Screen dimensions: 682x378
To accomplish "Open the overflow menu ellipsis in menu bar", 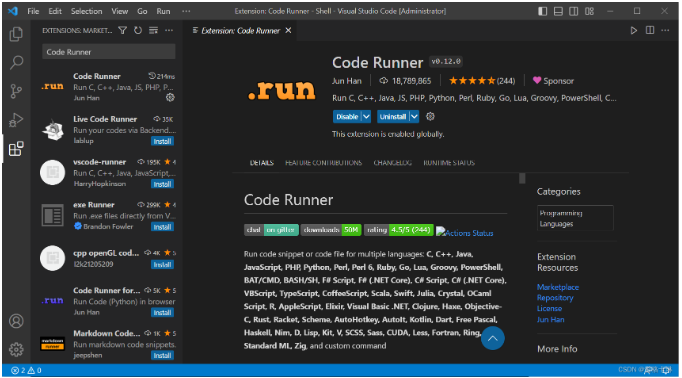I will pos(186,11).
